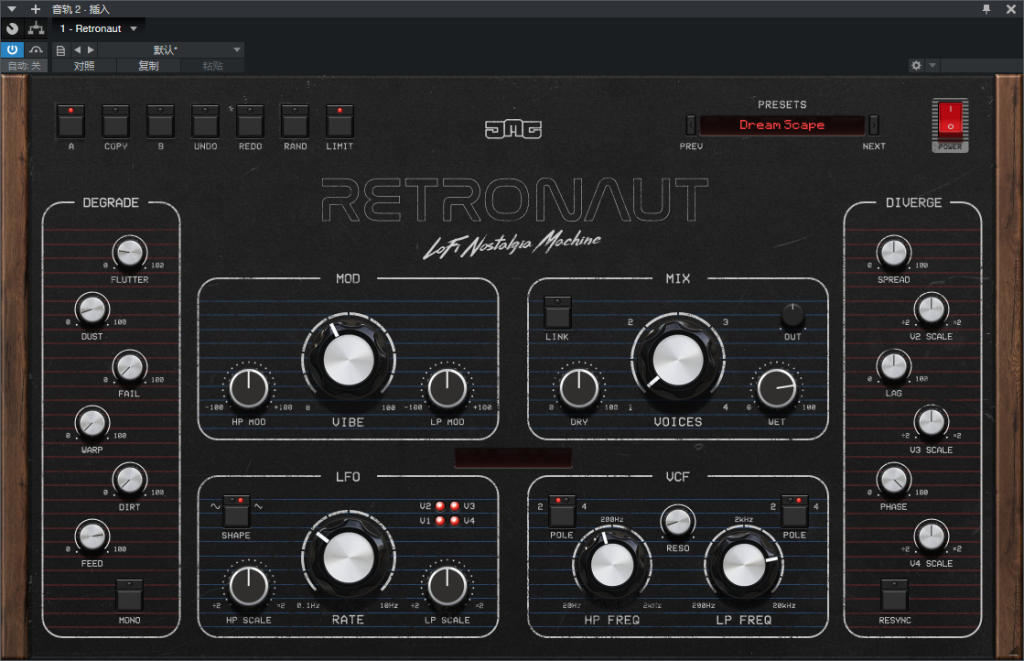Viewport: 1024px width, 661px height.
Task: Click the DIRT knob
Action: 129,479
